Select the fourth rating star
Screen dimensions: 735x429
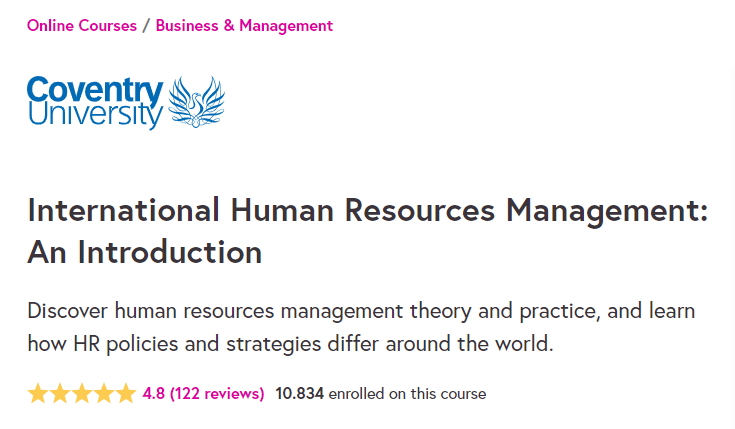[x=104, y=393]
